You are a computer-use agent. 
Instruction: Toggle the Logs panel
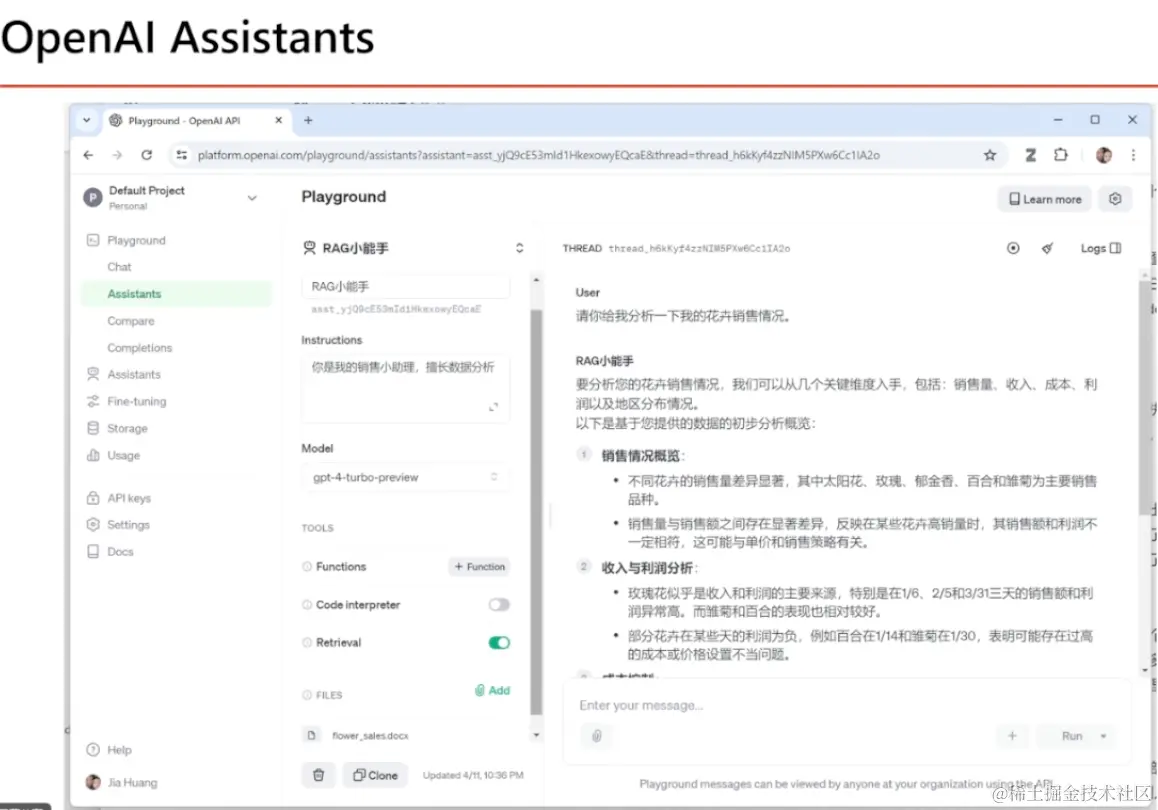[1100, 248]
